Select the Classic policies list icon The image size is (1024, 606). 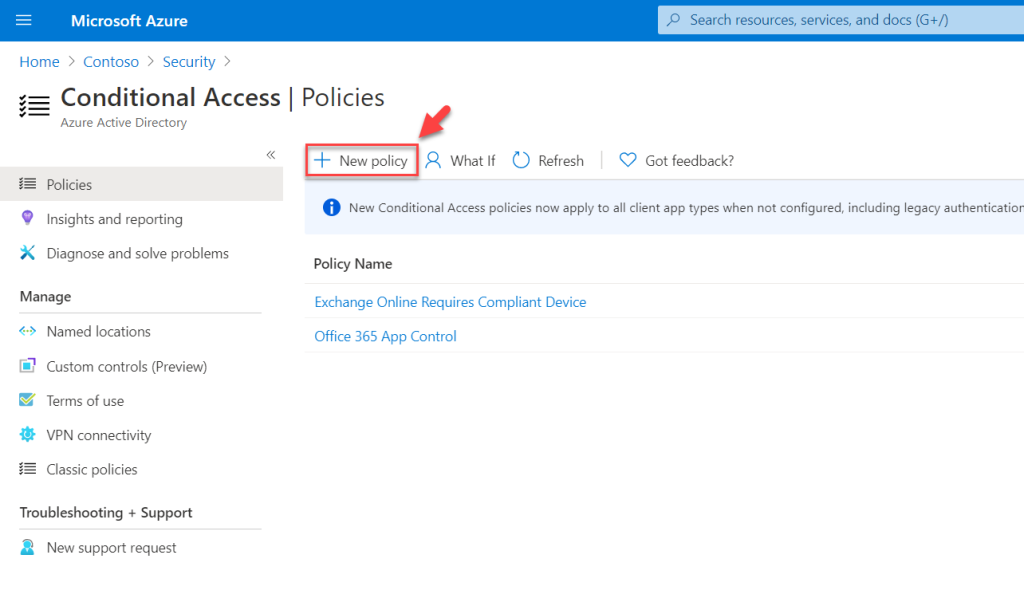(27, 469)
